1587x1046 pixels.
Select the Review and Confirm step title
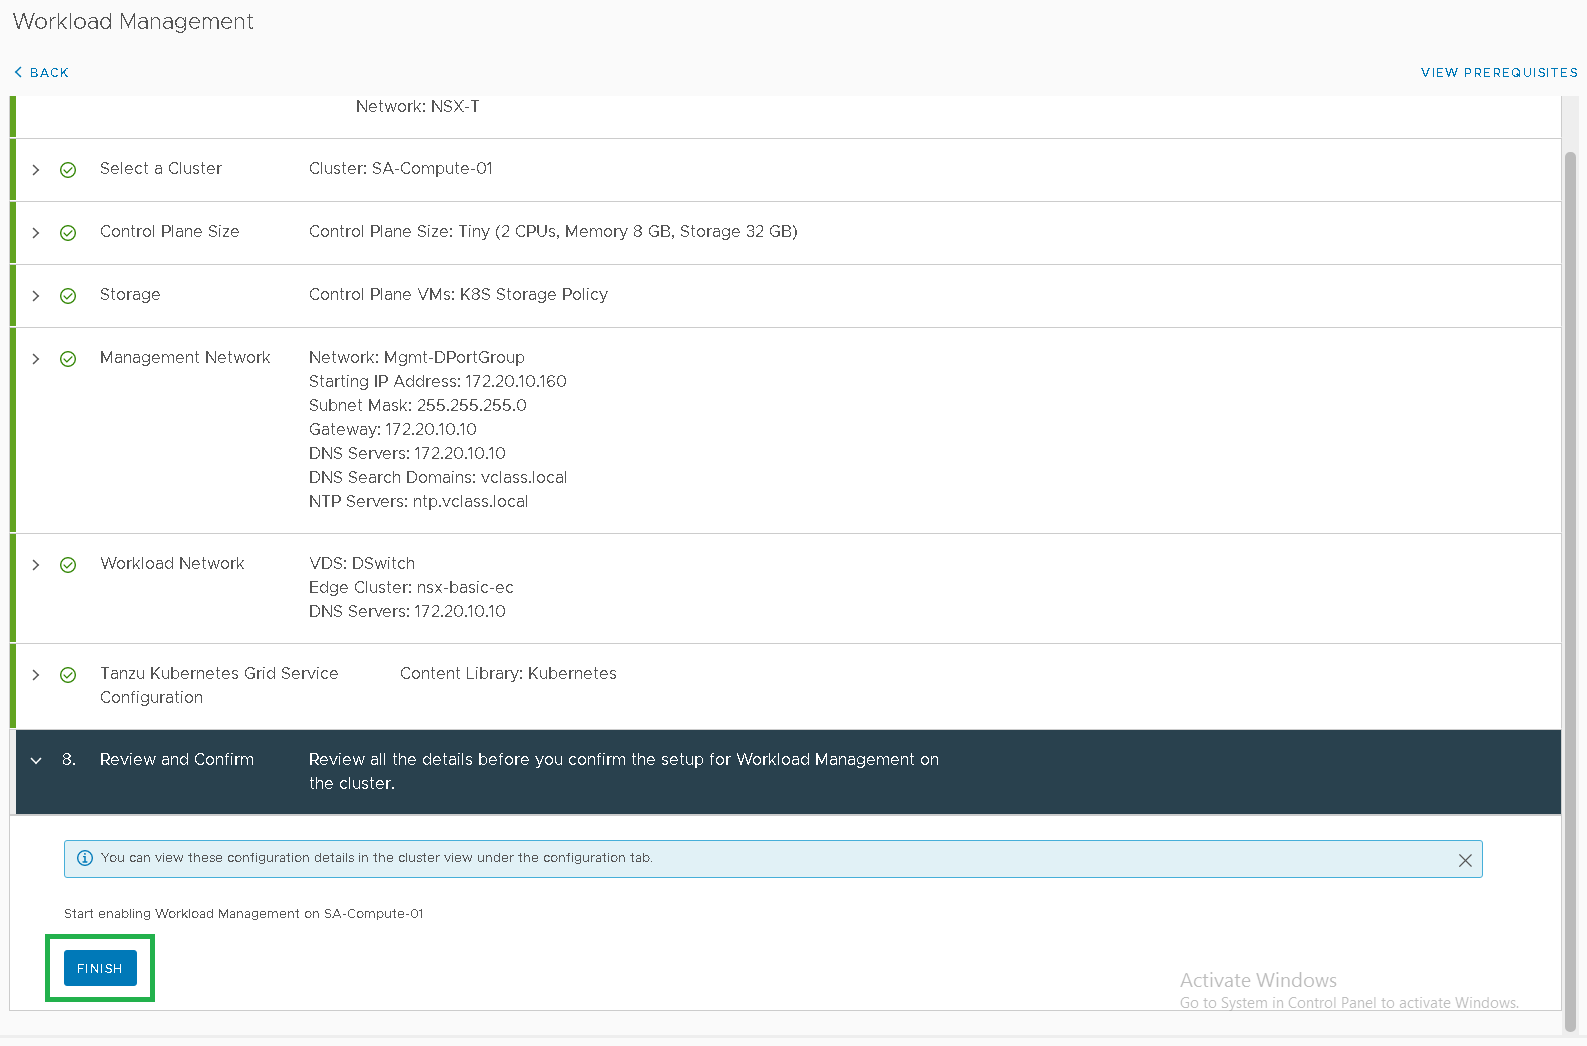click(x=177, y=760)
